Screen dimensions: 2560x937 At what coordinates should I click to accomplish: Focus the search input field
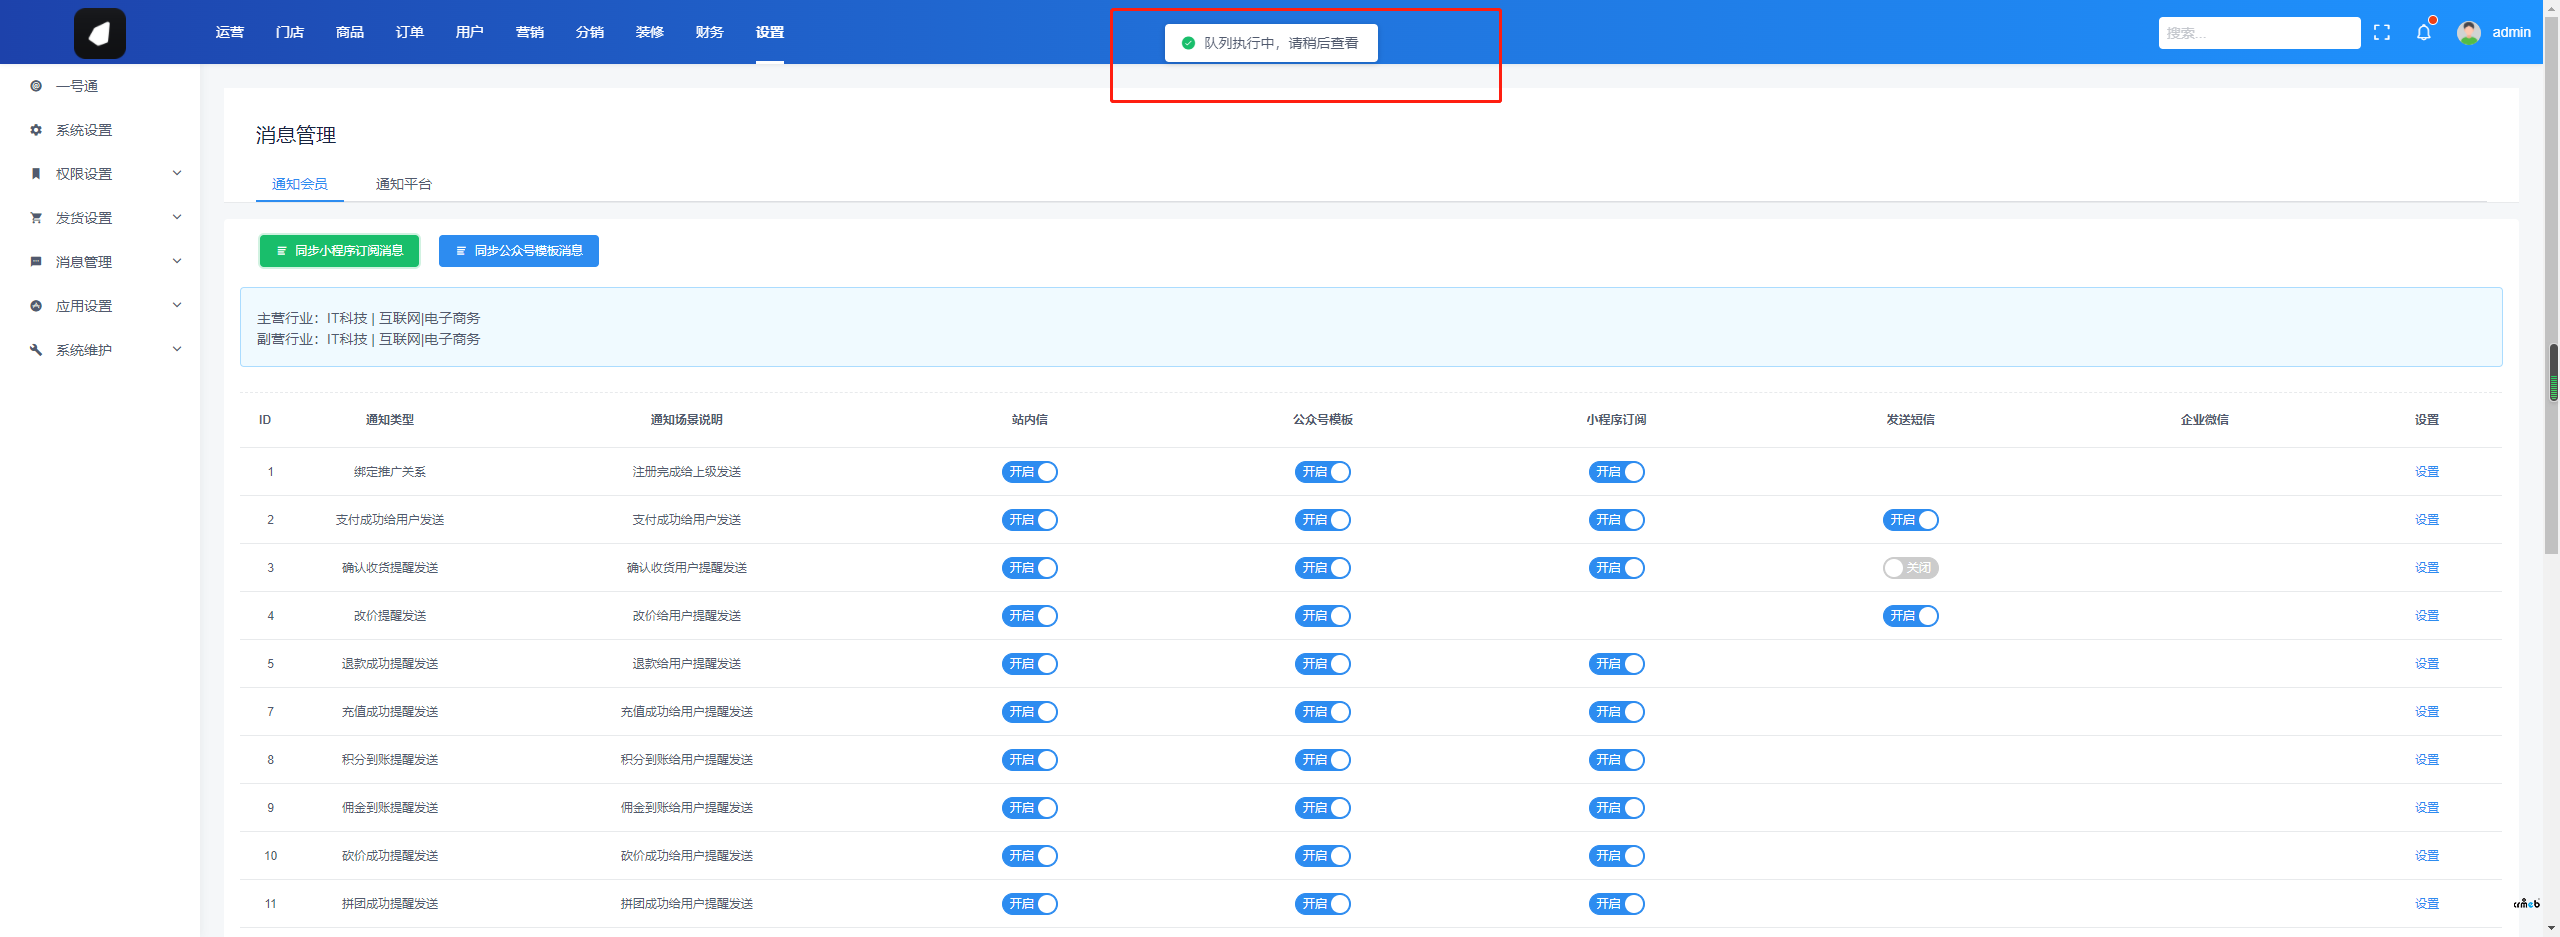(x=2258, y=33)
